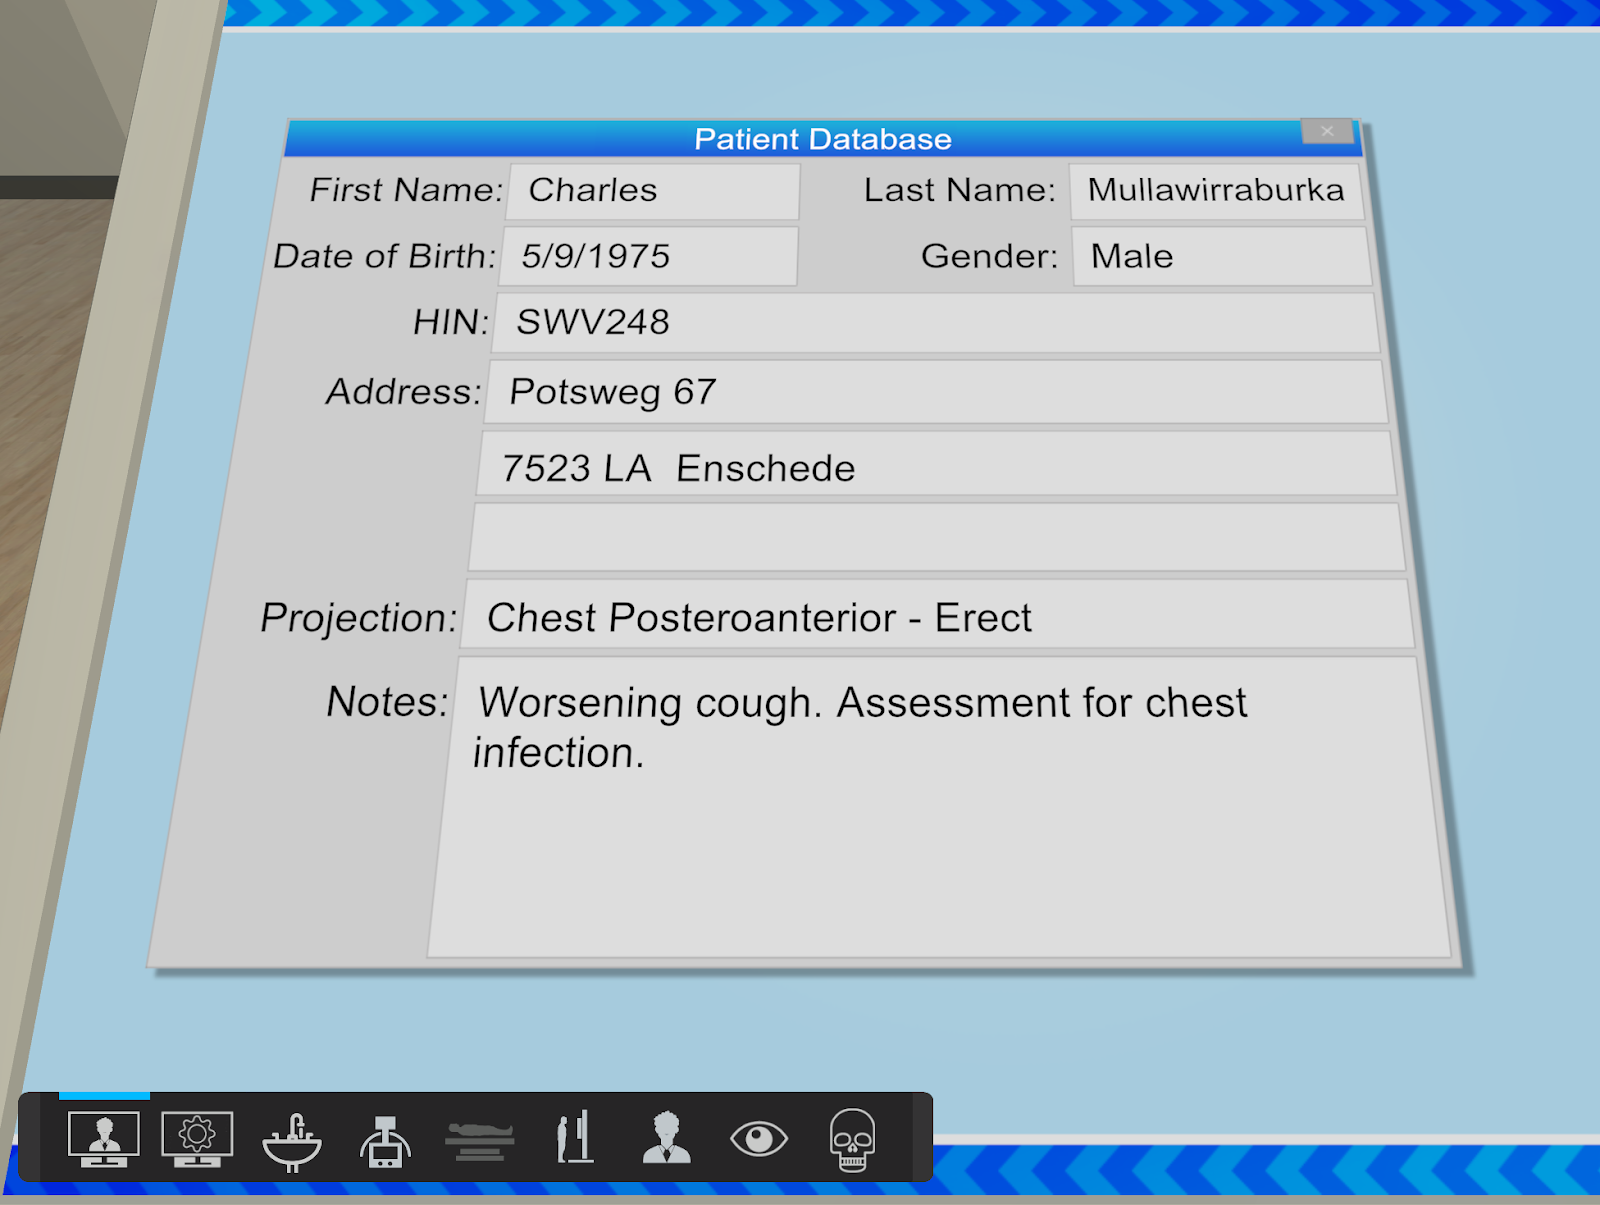Click the Patient Database title bar
This screenshot has height=1205, width=1600.
click(823, 139)
